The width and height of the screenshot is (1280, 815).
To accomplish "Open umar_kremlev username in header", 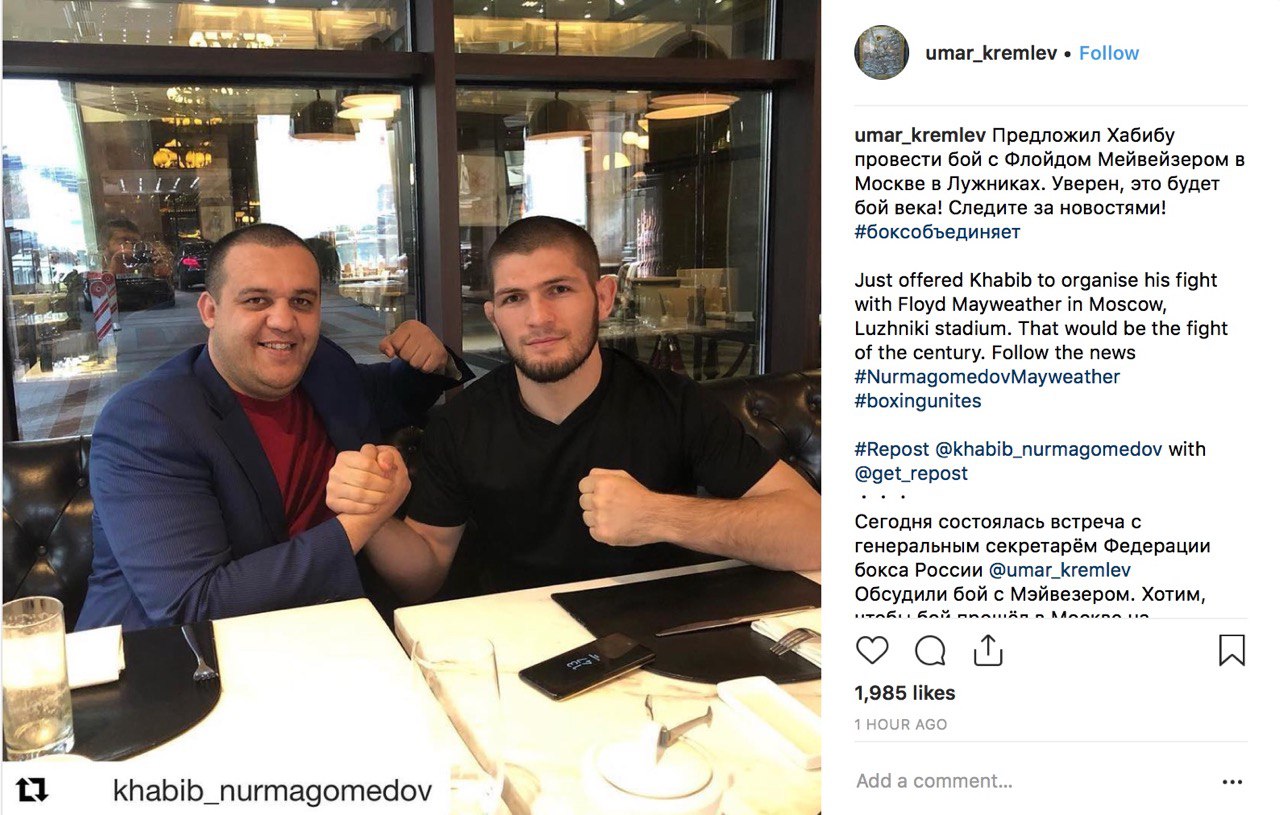I will pyautogui.click(x=991, y=53).
